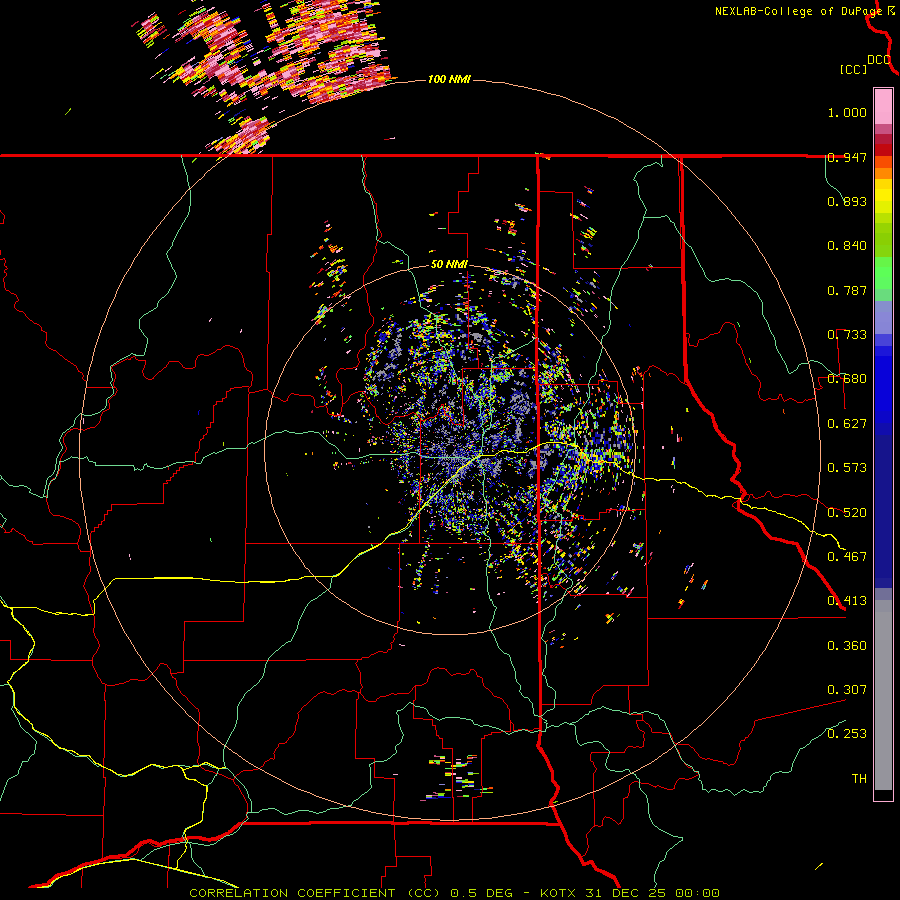The width and height of the screenshot is (900, 900).
Task: Pick the periwinkle band near 0.733
Action: tap(883, 318)
